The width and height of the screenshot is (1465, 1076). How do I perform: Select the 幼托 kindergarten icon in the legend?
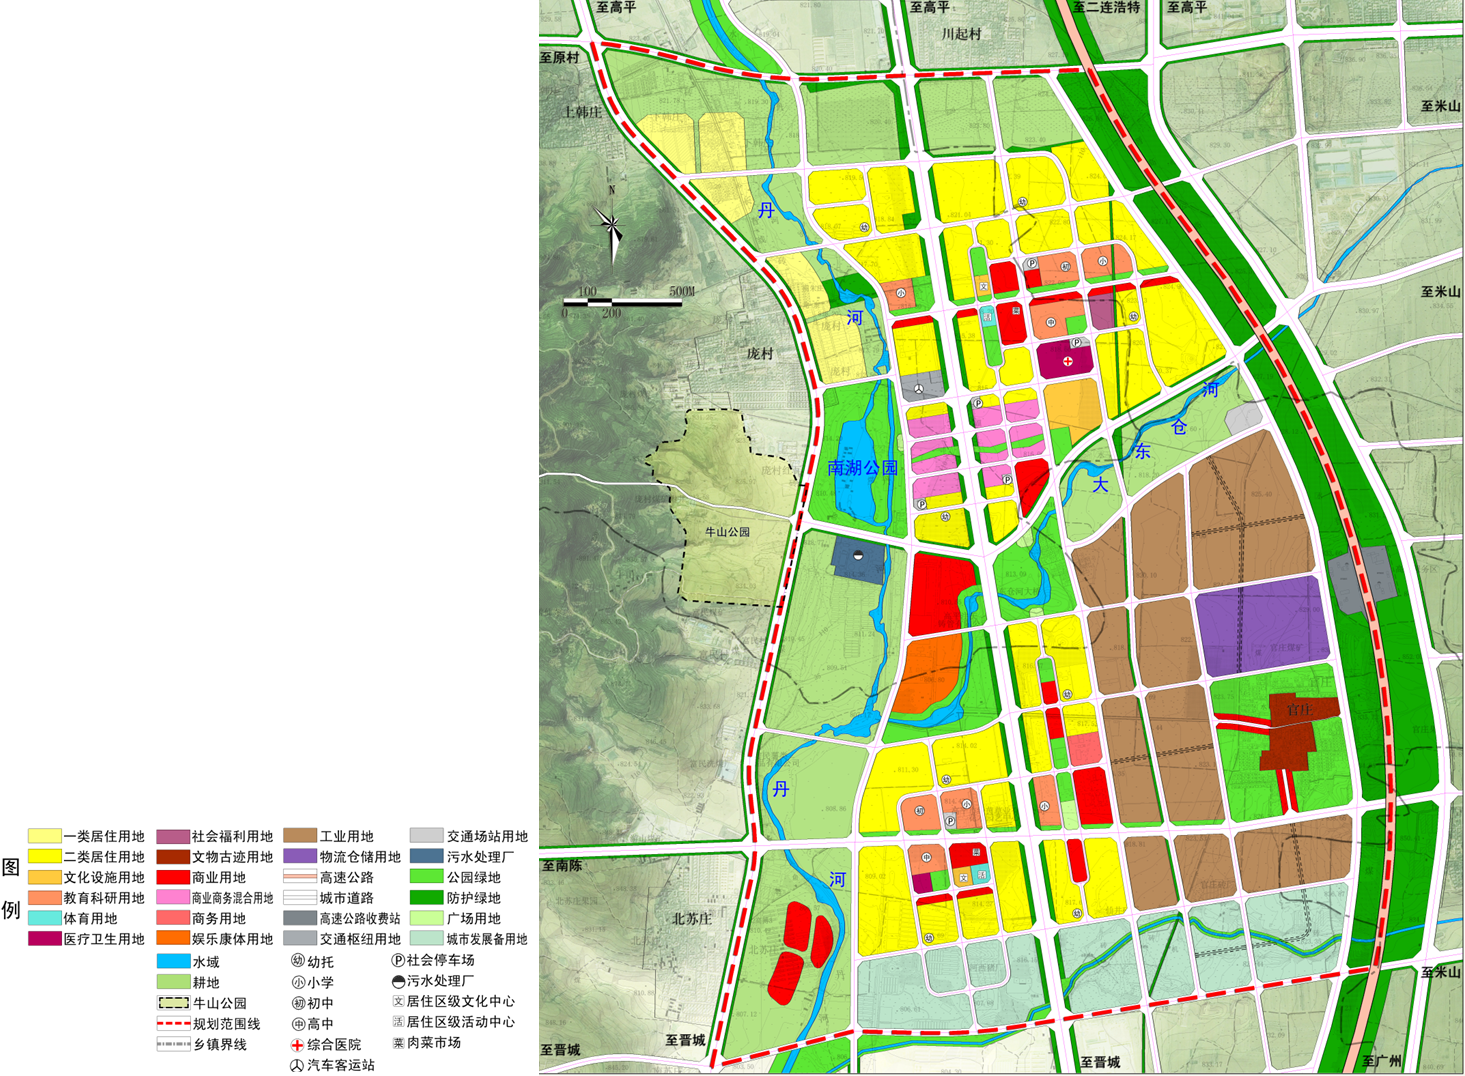click(297, 961)
